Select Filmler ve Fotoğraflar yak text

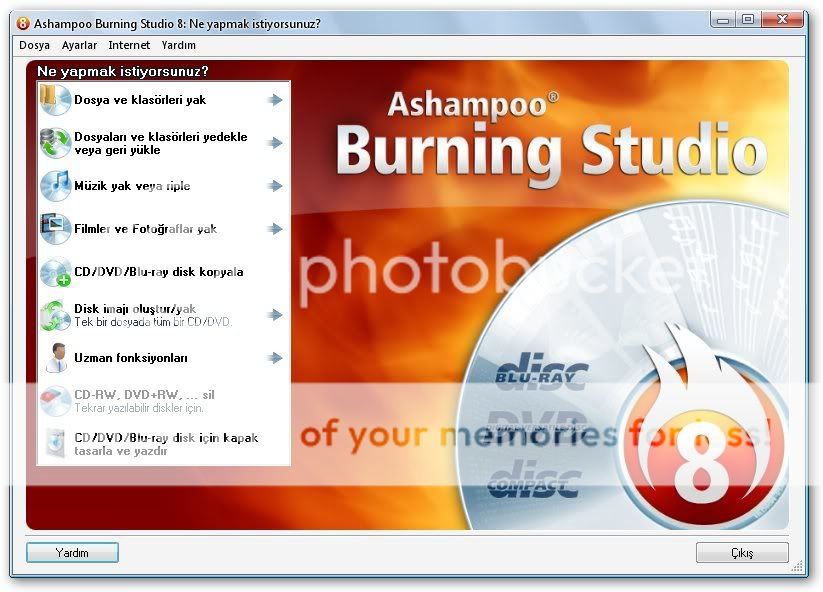(145, 229)
